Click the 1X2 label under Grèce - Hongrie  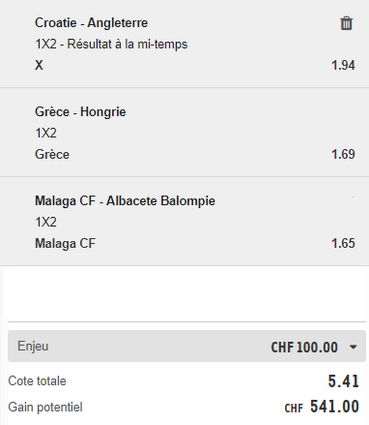pyautogui.click(x=46, y=133)
